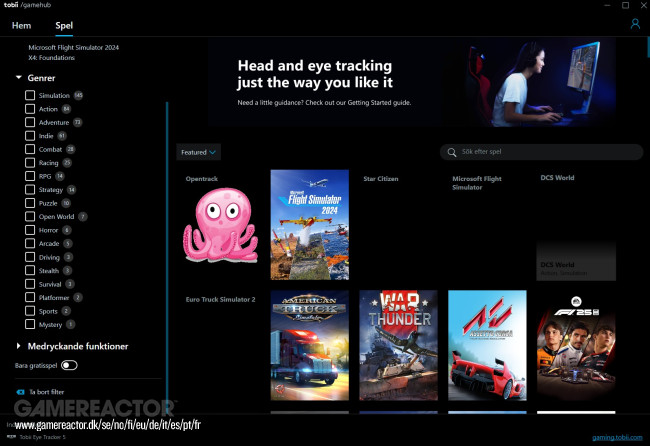Check the Strategy genre checkbox
Viewport: 650px width, 446px height.
[x=30, y=190]
